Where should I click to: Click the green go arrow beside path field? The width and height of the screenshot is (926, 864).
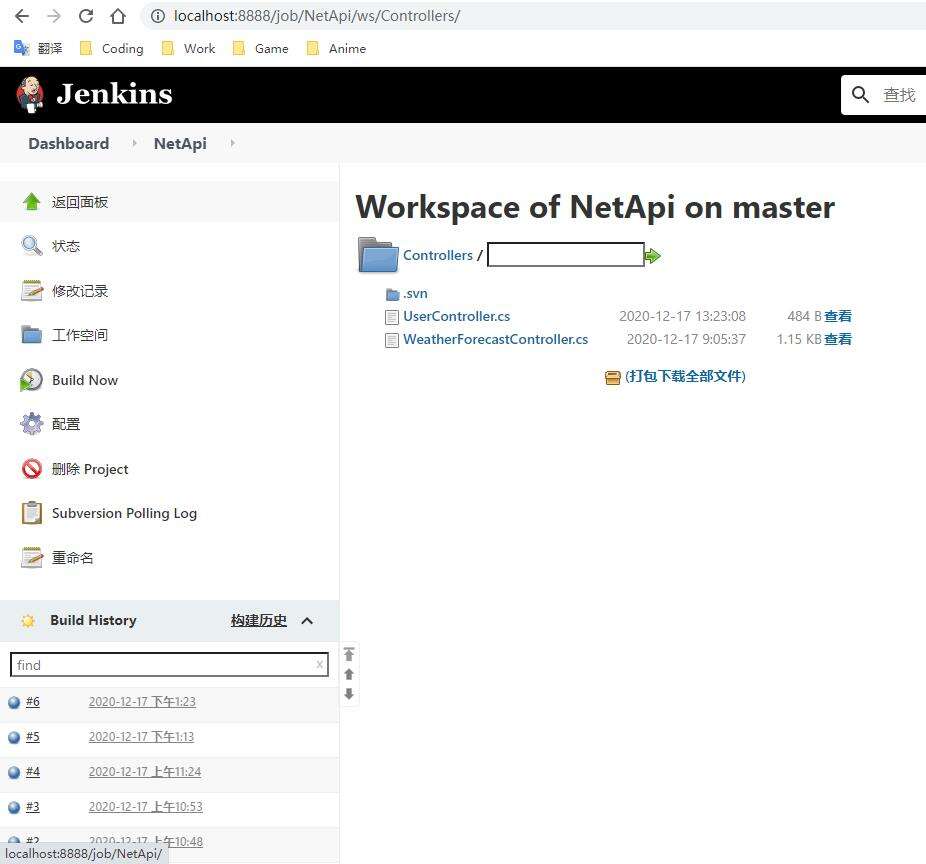pyautogui.click(x=653, y=256)
